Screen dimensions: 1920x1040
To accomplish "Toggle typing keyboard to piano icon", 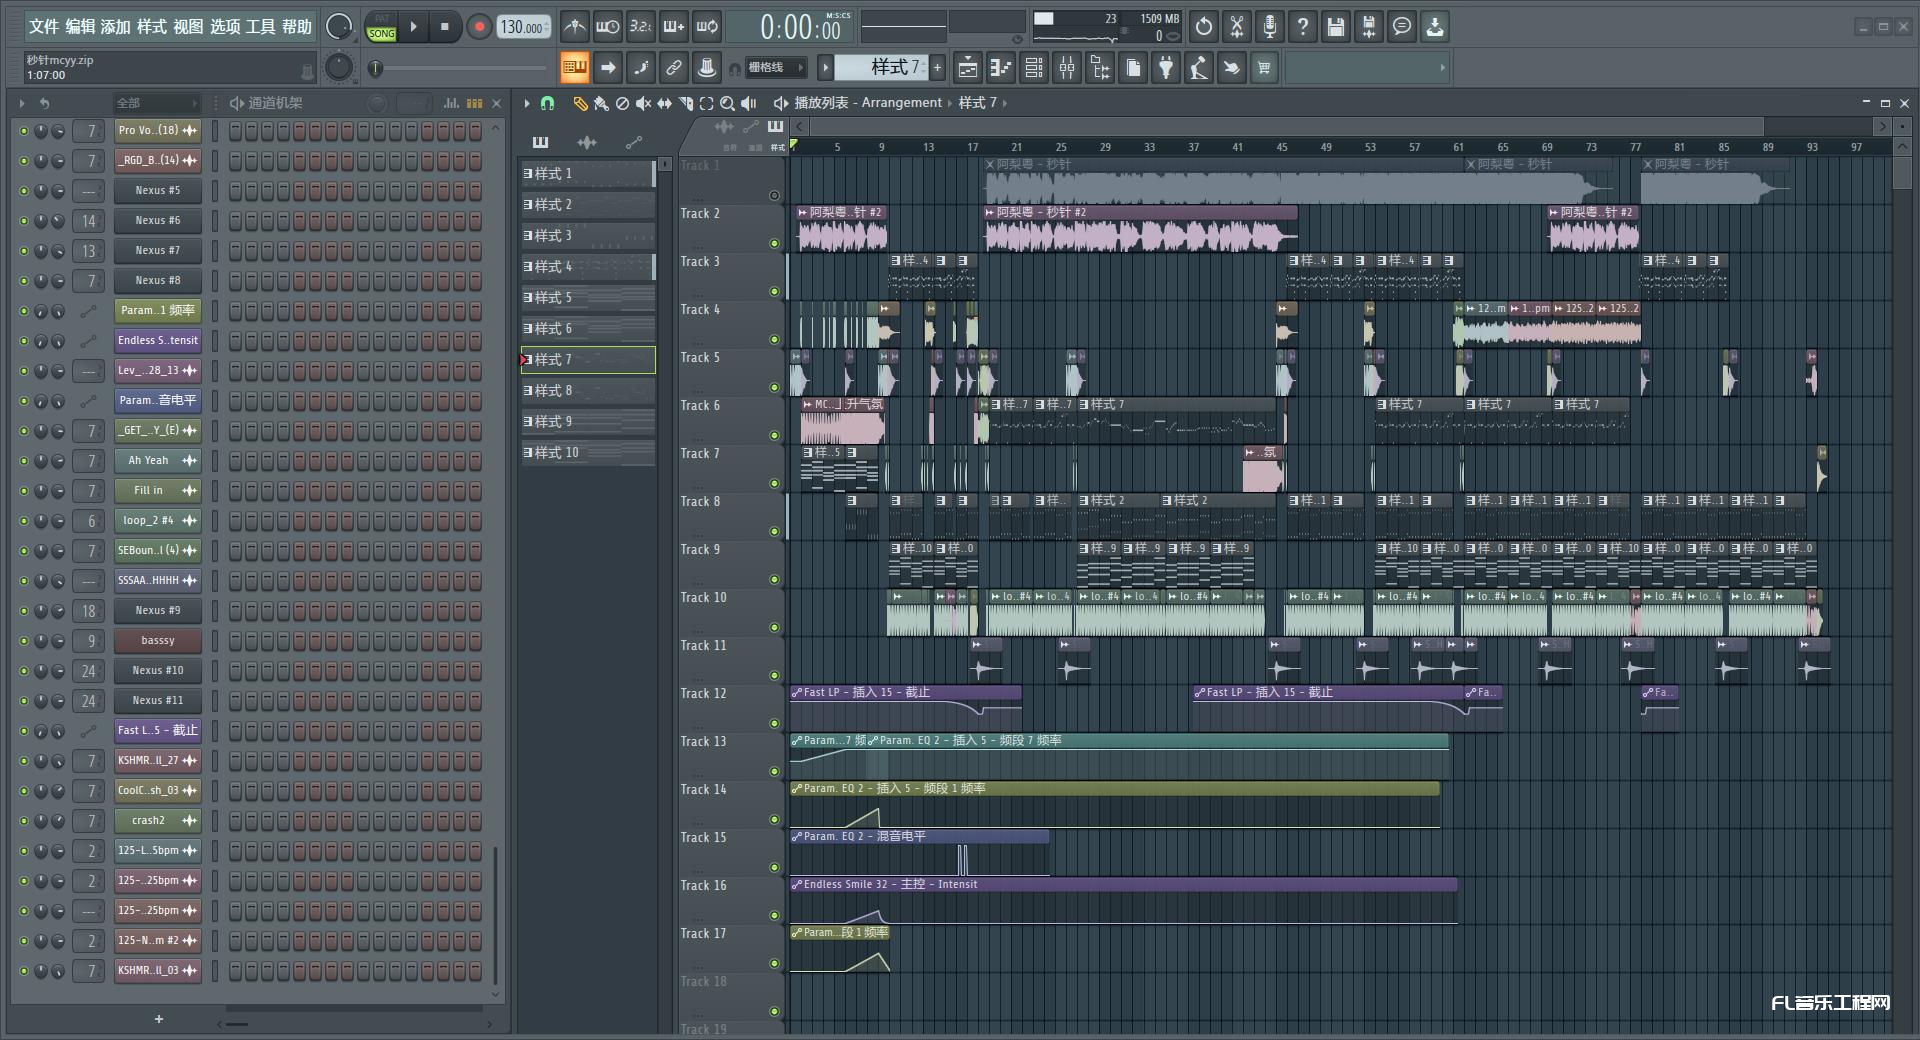I will [x=574, y=68].
